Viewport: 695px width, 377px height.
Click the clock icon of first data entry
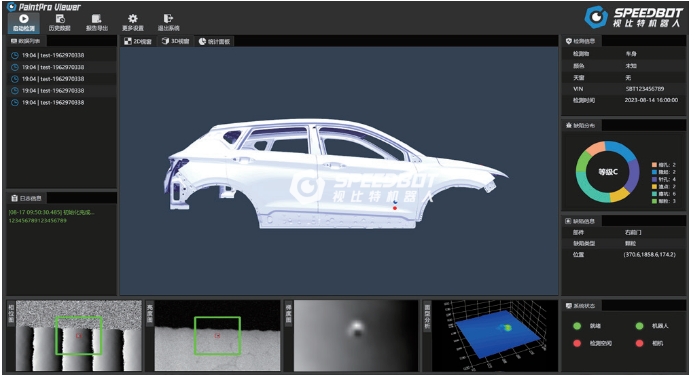[15, 55]
